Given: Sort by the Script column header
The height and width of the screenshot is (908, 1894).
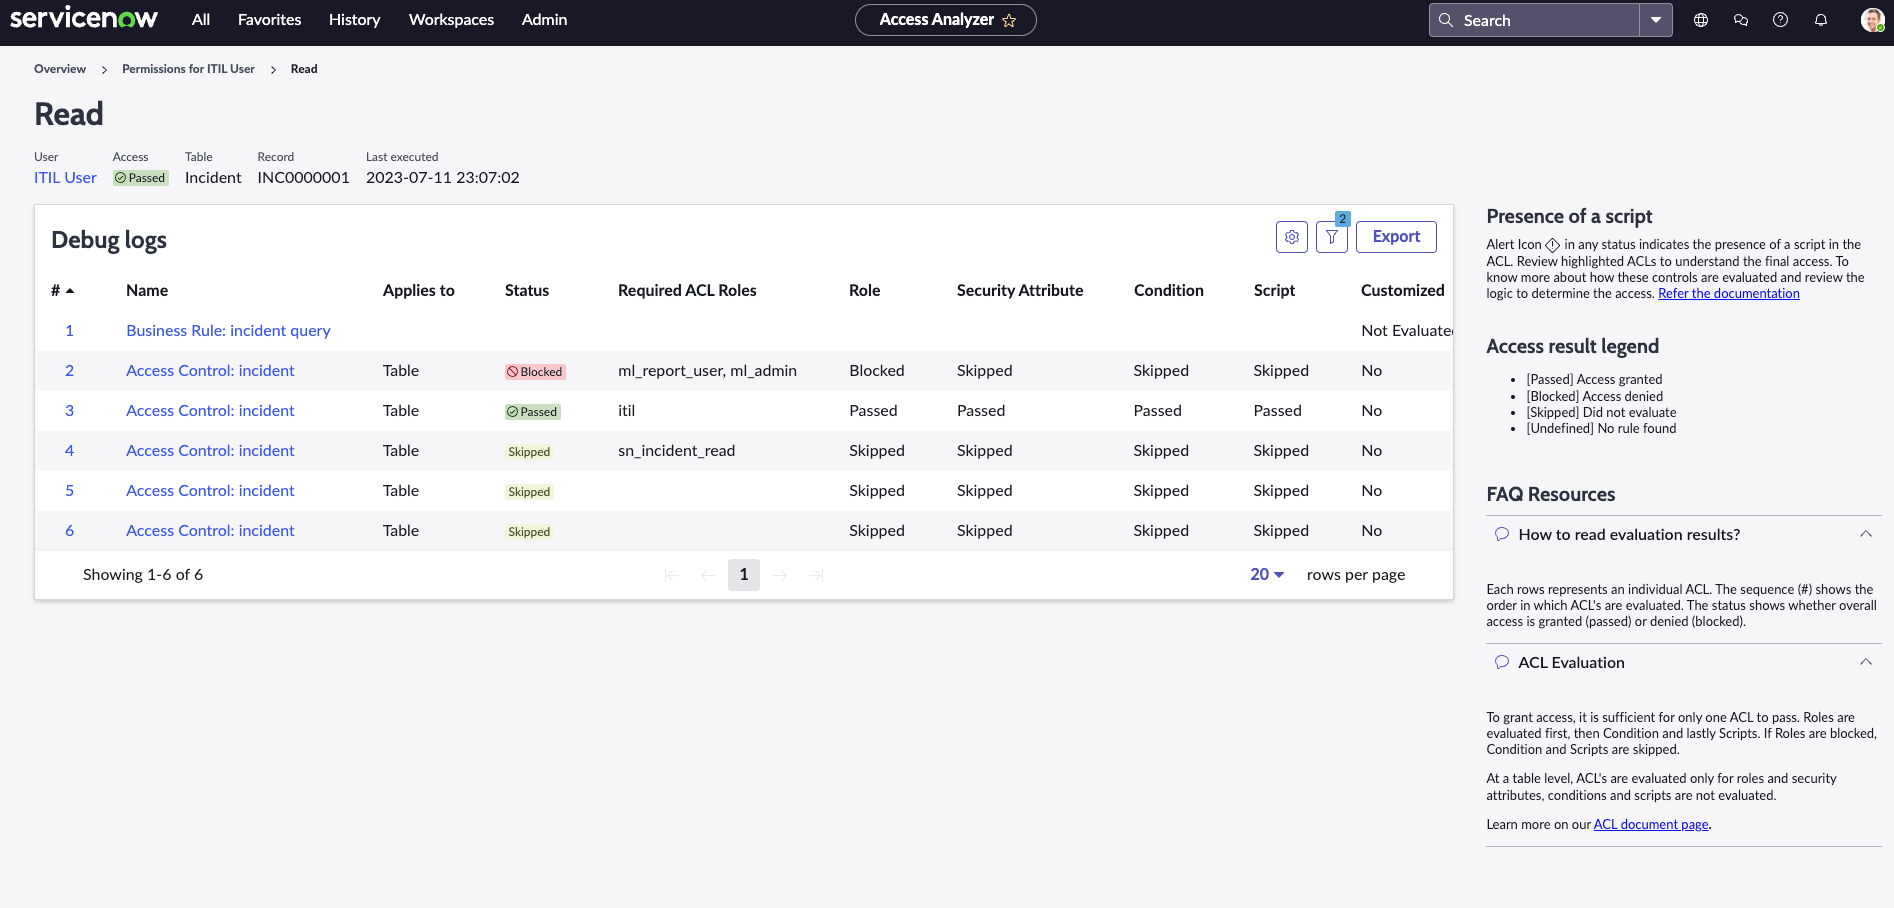Looking at the screenshot, I should [x=1274, y=291].
